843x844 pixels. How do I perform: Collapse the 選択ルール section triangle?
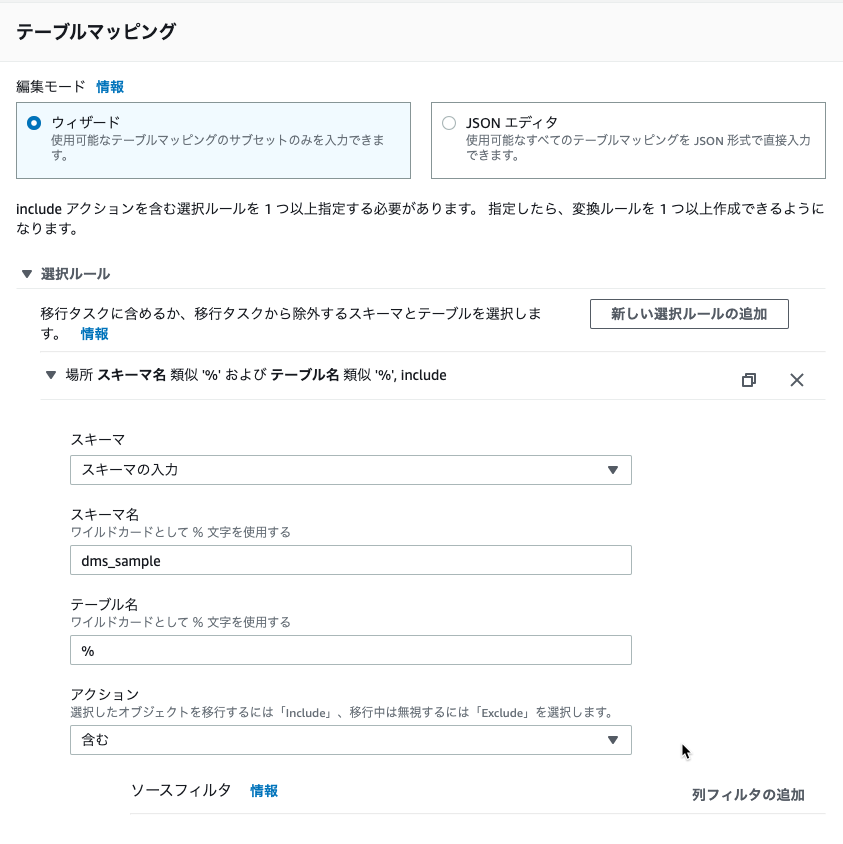click(27, 274)
